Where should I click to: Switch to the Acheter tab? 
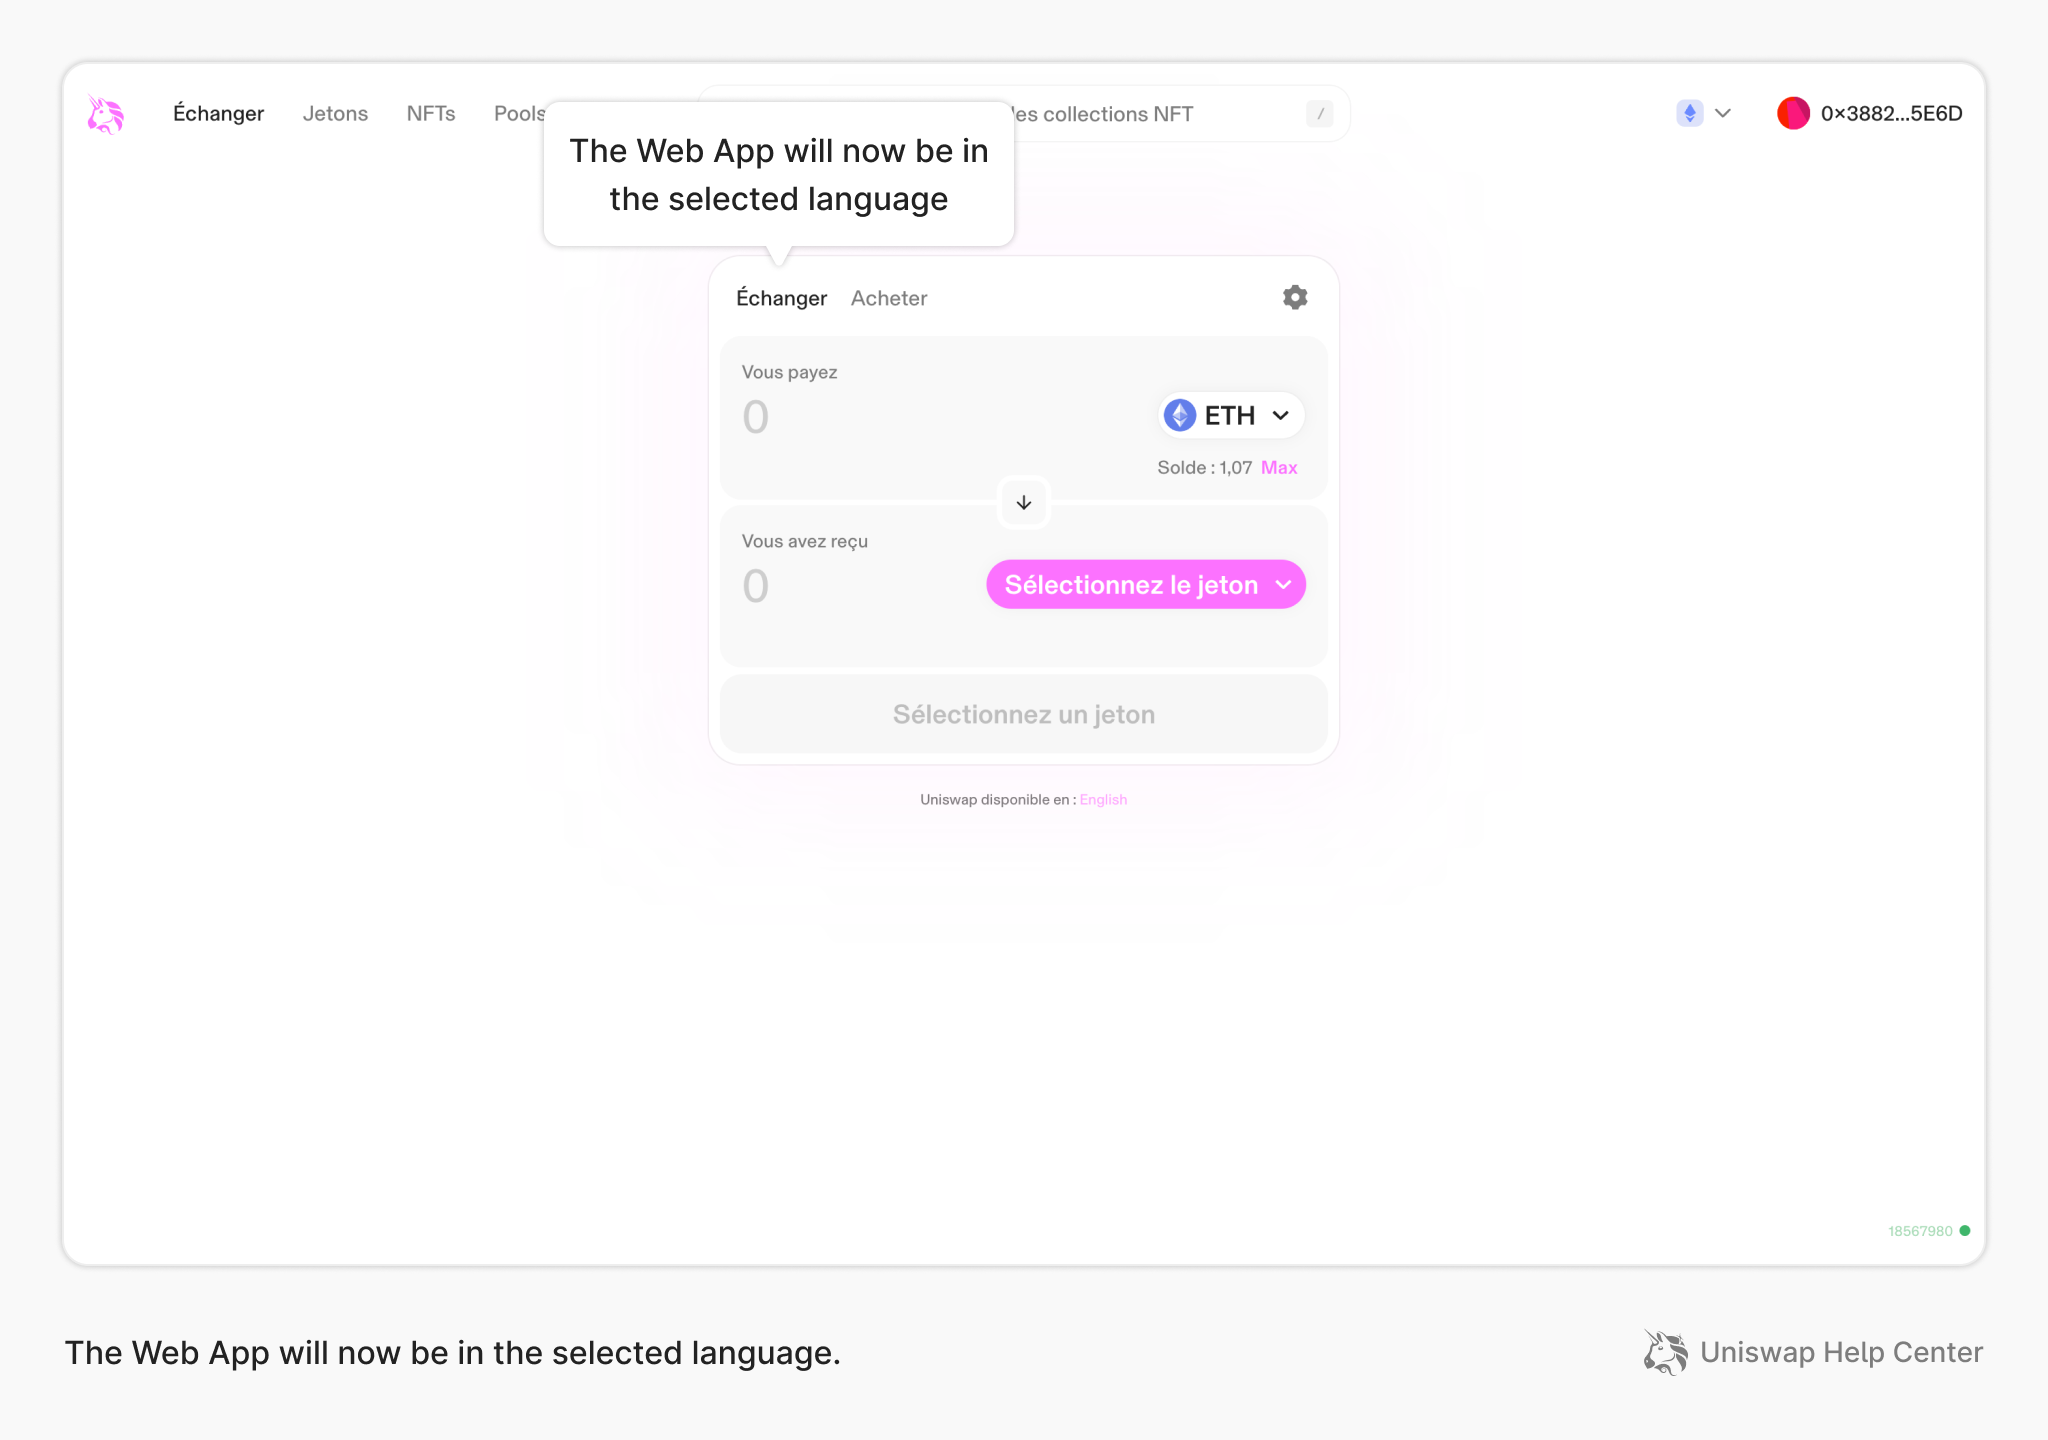[x=888, y=298]
